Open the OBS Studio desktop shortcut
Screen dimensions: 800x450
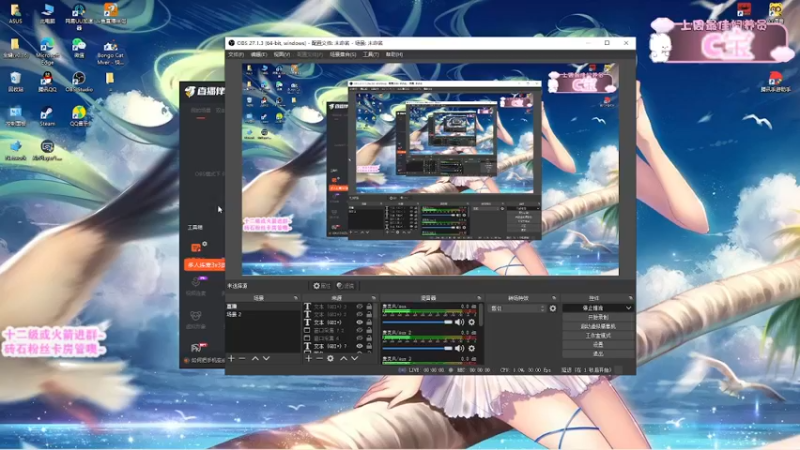tap(79, 82)
